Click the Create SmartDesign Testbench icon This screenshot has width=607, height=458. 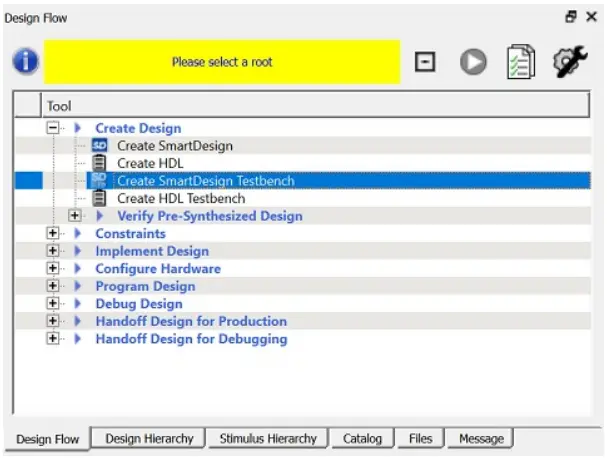pyautogui.click(x=99, y=180)
